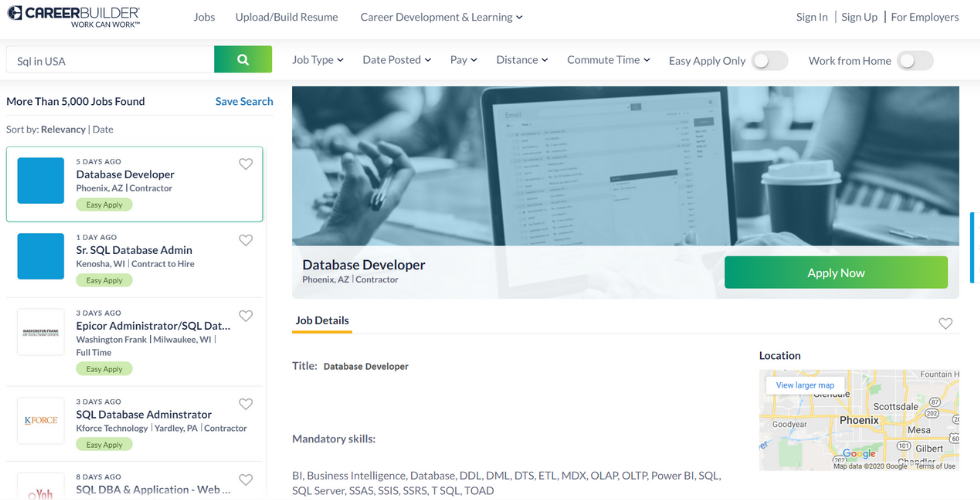Click the blue page scrollbar

[x=972, y=247]
